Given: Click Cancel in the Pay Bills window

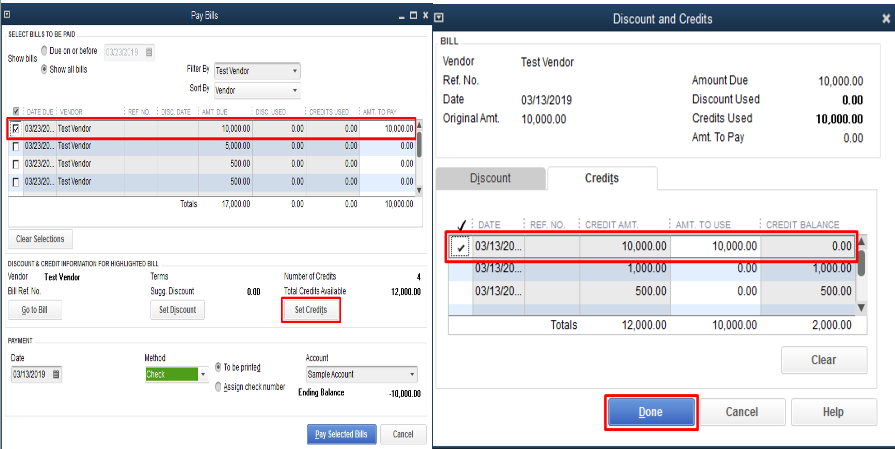Looking at the screenshot, I should [403, 434].
